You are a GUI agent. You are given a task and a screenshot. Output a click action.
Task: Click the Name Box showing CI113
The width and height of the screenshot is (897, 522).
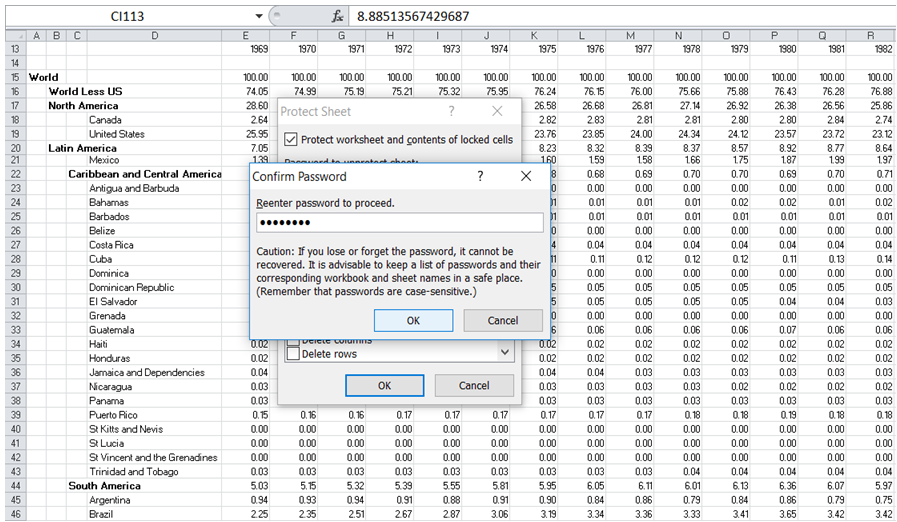pos(128,16)
